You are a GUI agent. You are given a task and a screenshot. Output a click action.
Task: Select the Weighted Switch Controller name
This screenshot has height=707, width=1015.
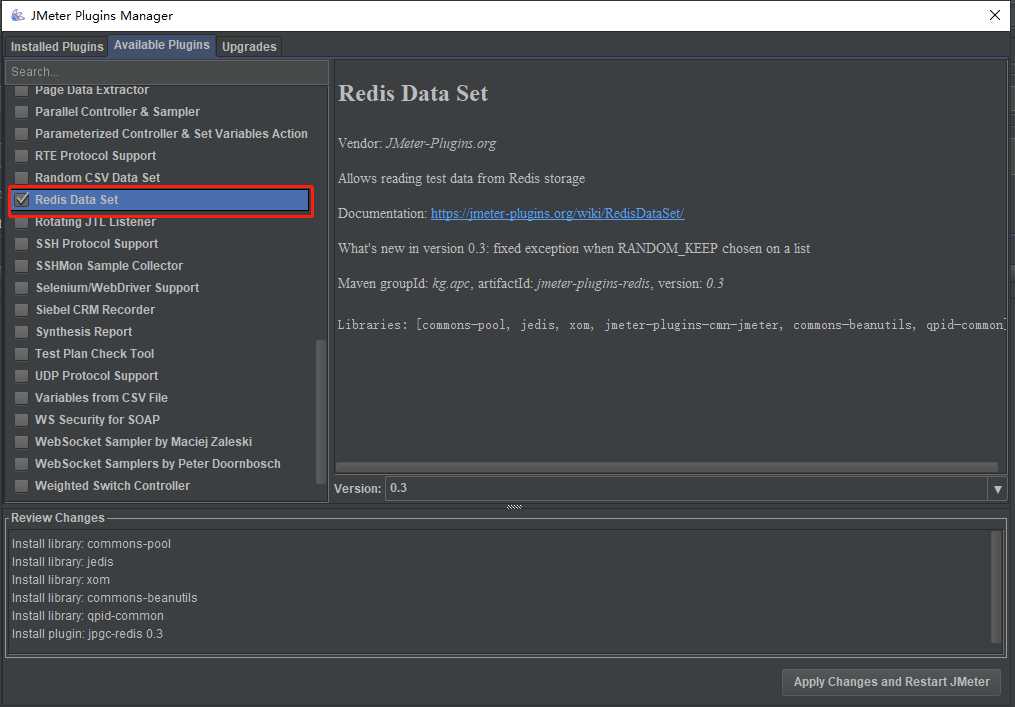click(x=112, y=486)
